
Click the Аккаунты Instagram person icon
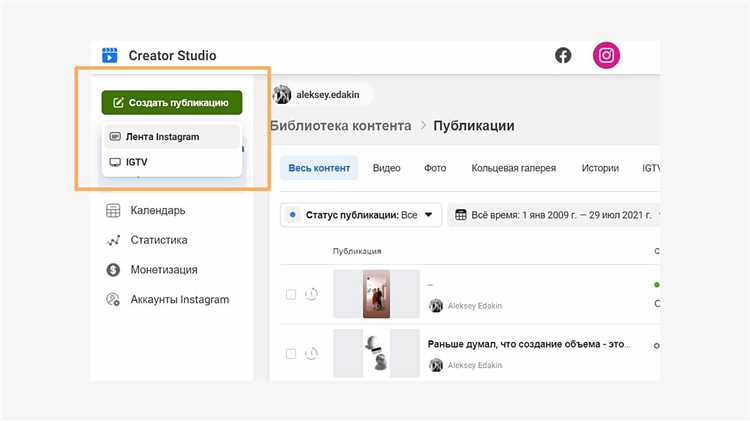pyautogui.click(x=113, y=299)
